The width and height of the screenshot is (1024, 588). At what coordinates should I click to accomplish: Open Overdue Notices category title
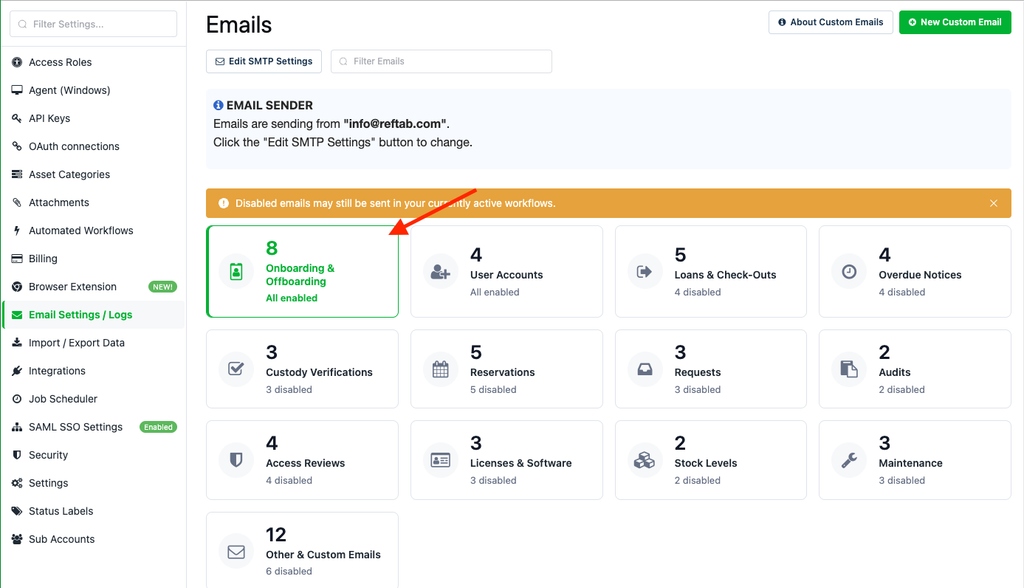pyautogui.click(x=920, y=275)
